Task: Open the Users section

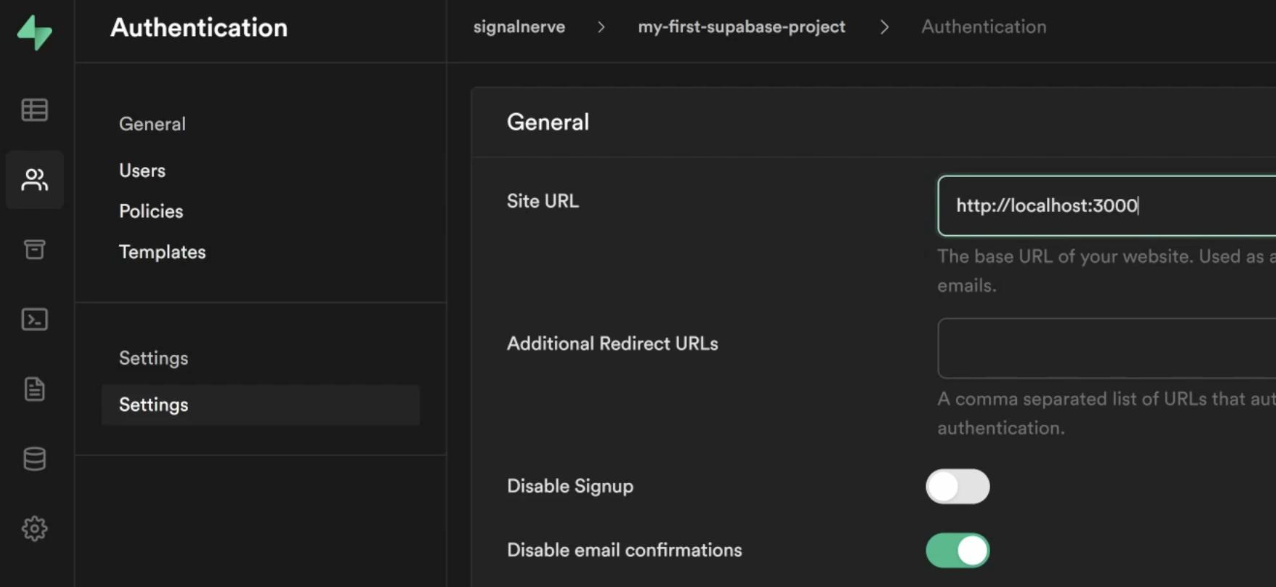Action: (142, 171)
